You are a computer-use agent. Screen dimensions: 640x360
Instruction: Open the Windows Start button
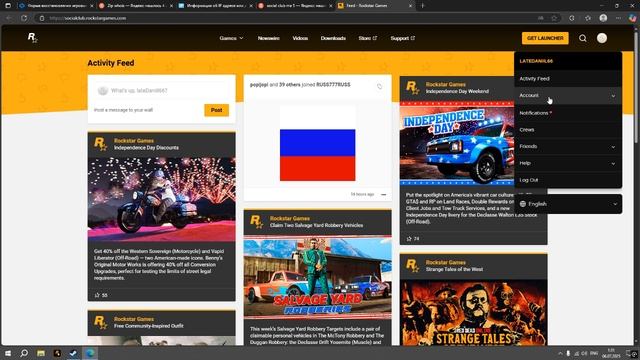click(8, 353)
